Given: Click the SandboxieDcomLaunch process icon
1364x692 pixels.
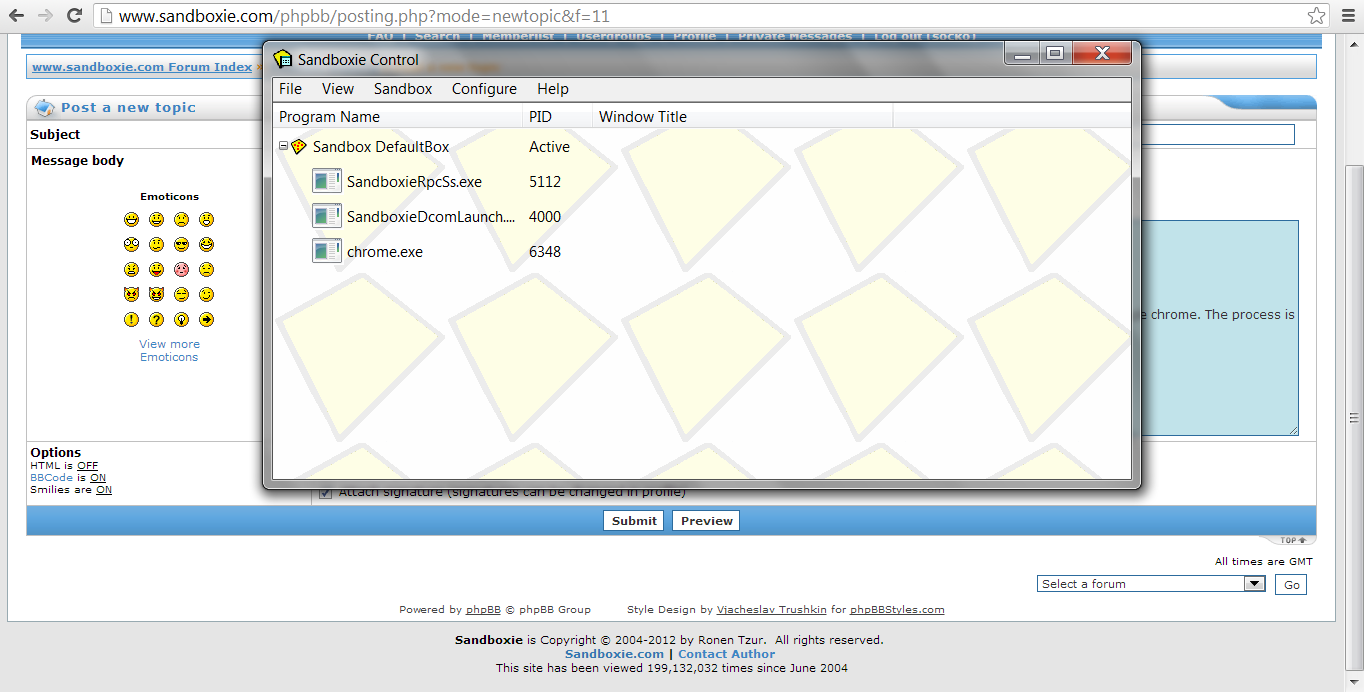Looking at the screenshot, I should point(327,216).
